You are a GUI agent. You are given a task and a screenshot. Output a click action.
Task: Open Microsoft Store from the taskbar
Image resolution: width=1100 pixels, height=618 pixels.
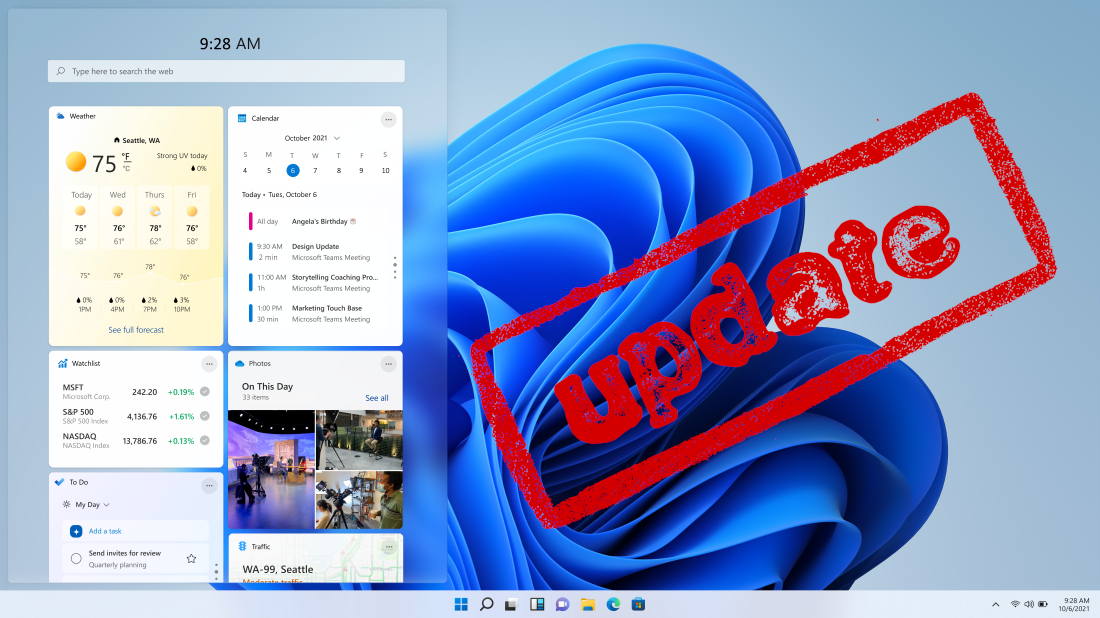coord(638,604)
